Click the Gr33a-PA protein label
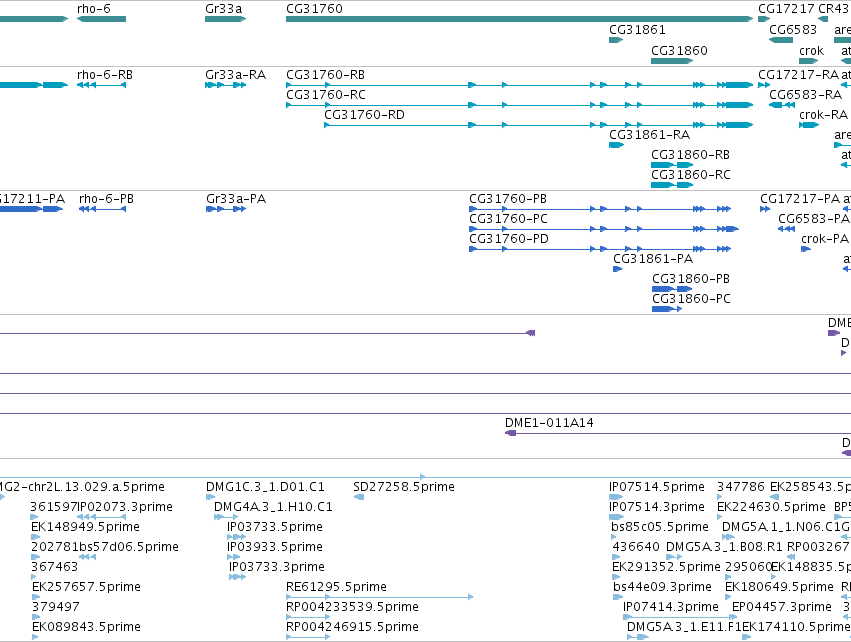 pos(236,199)
